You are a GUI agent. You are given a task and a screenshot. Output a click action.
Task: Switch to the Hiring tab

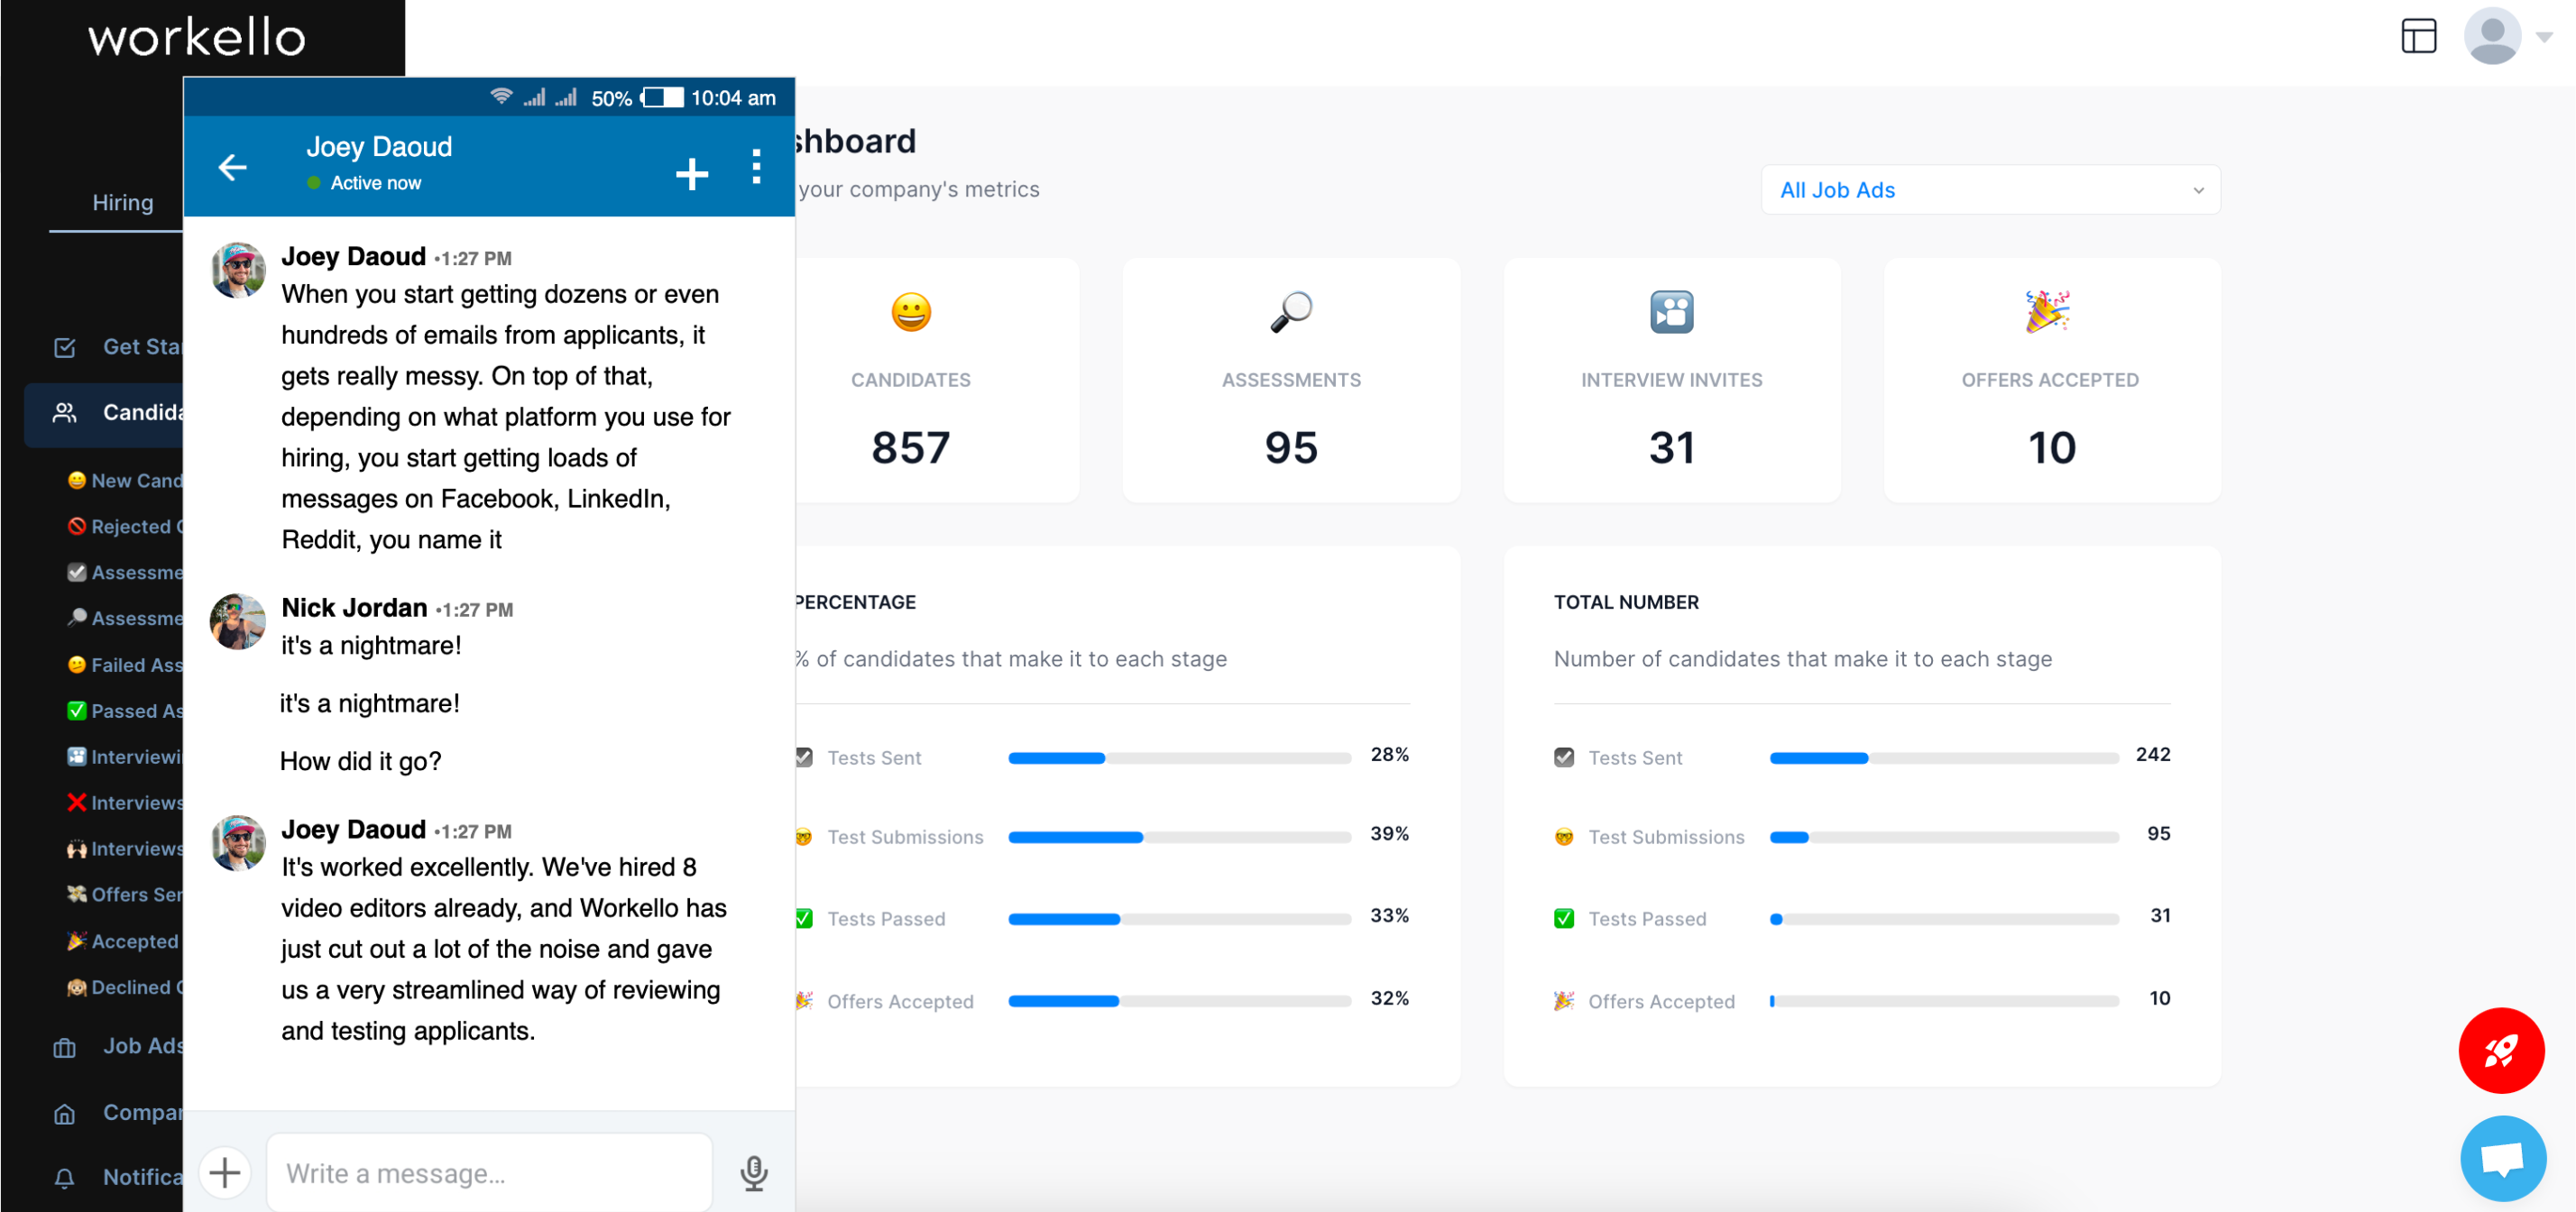[123, 202]
